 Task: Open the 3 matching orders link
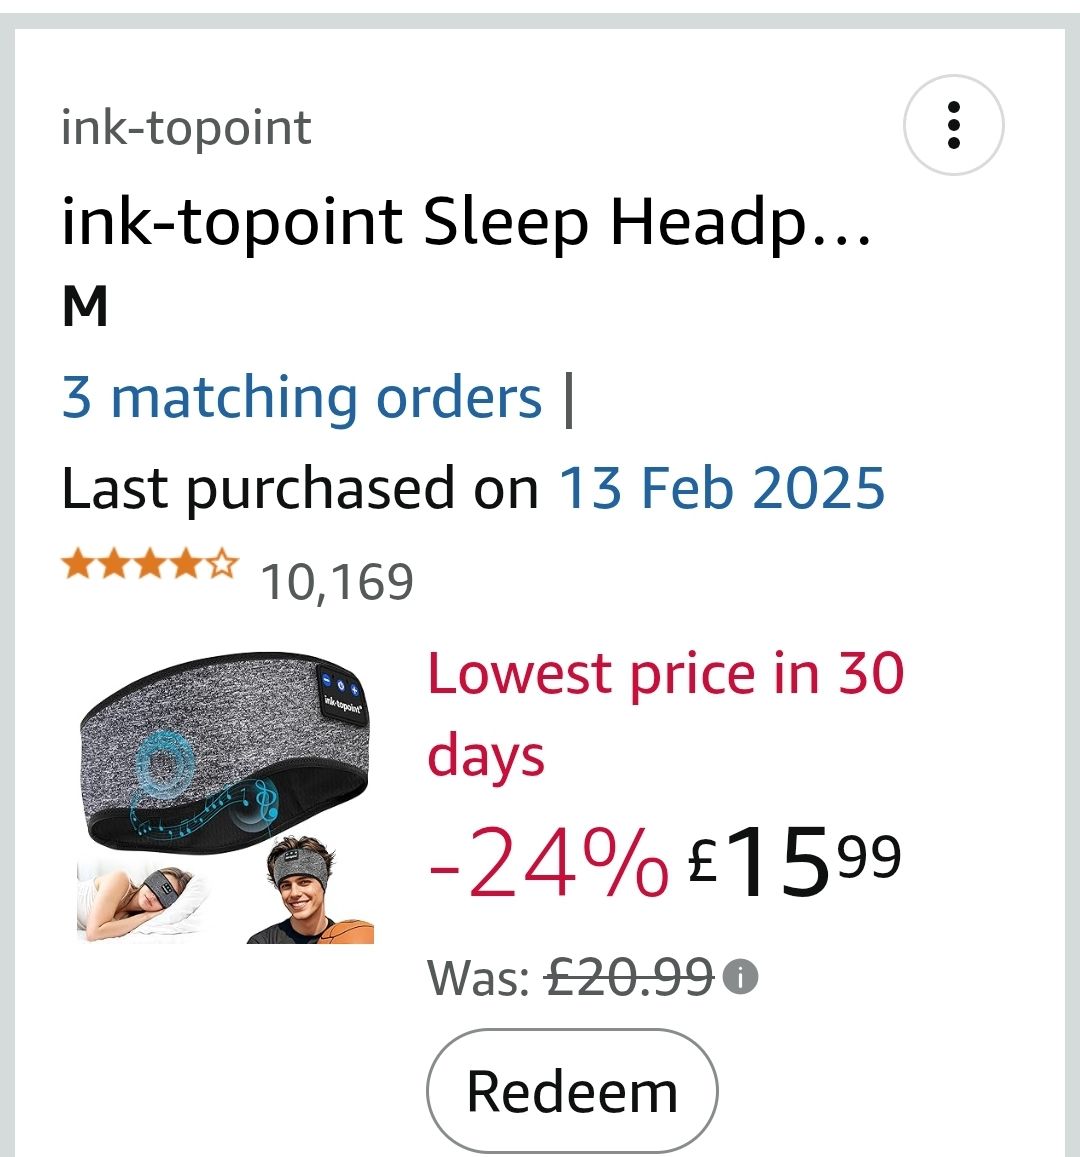301,398
